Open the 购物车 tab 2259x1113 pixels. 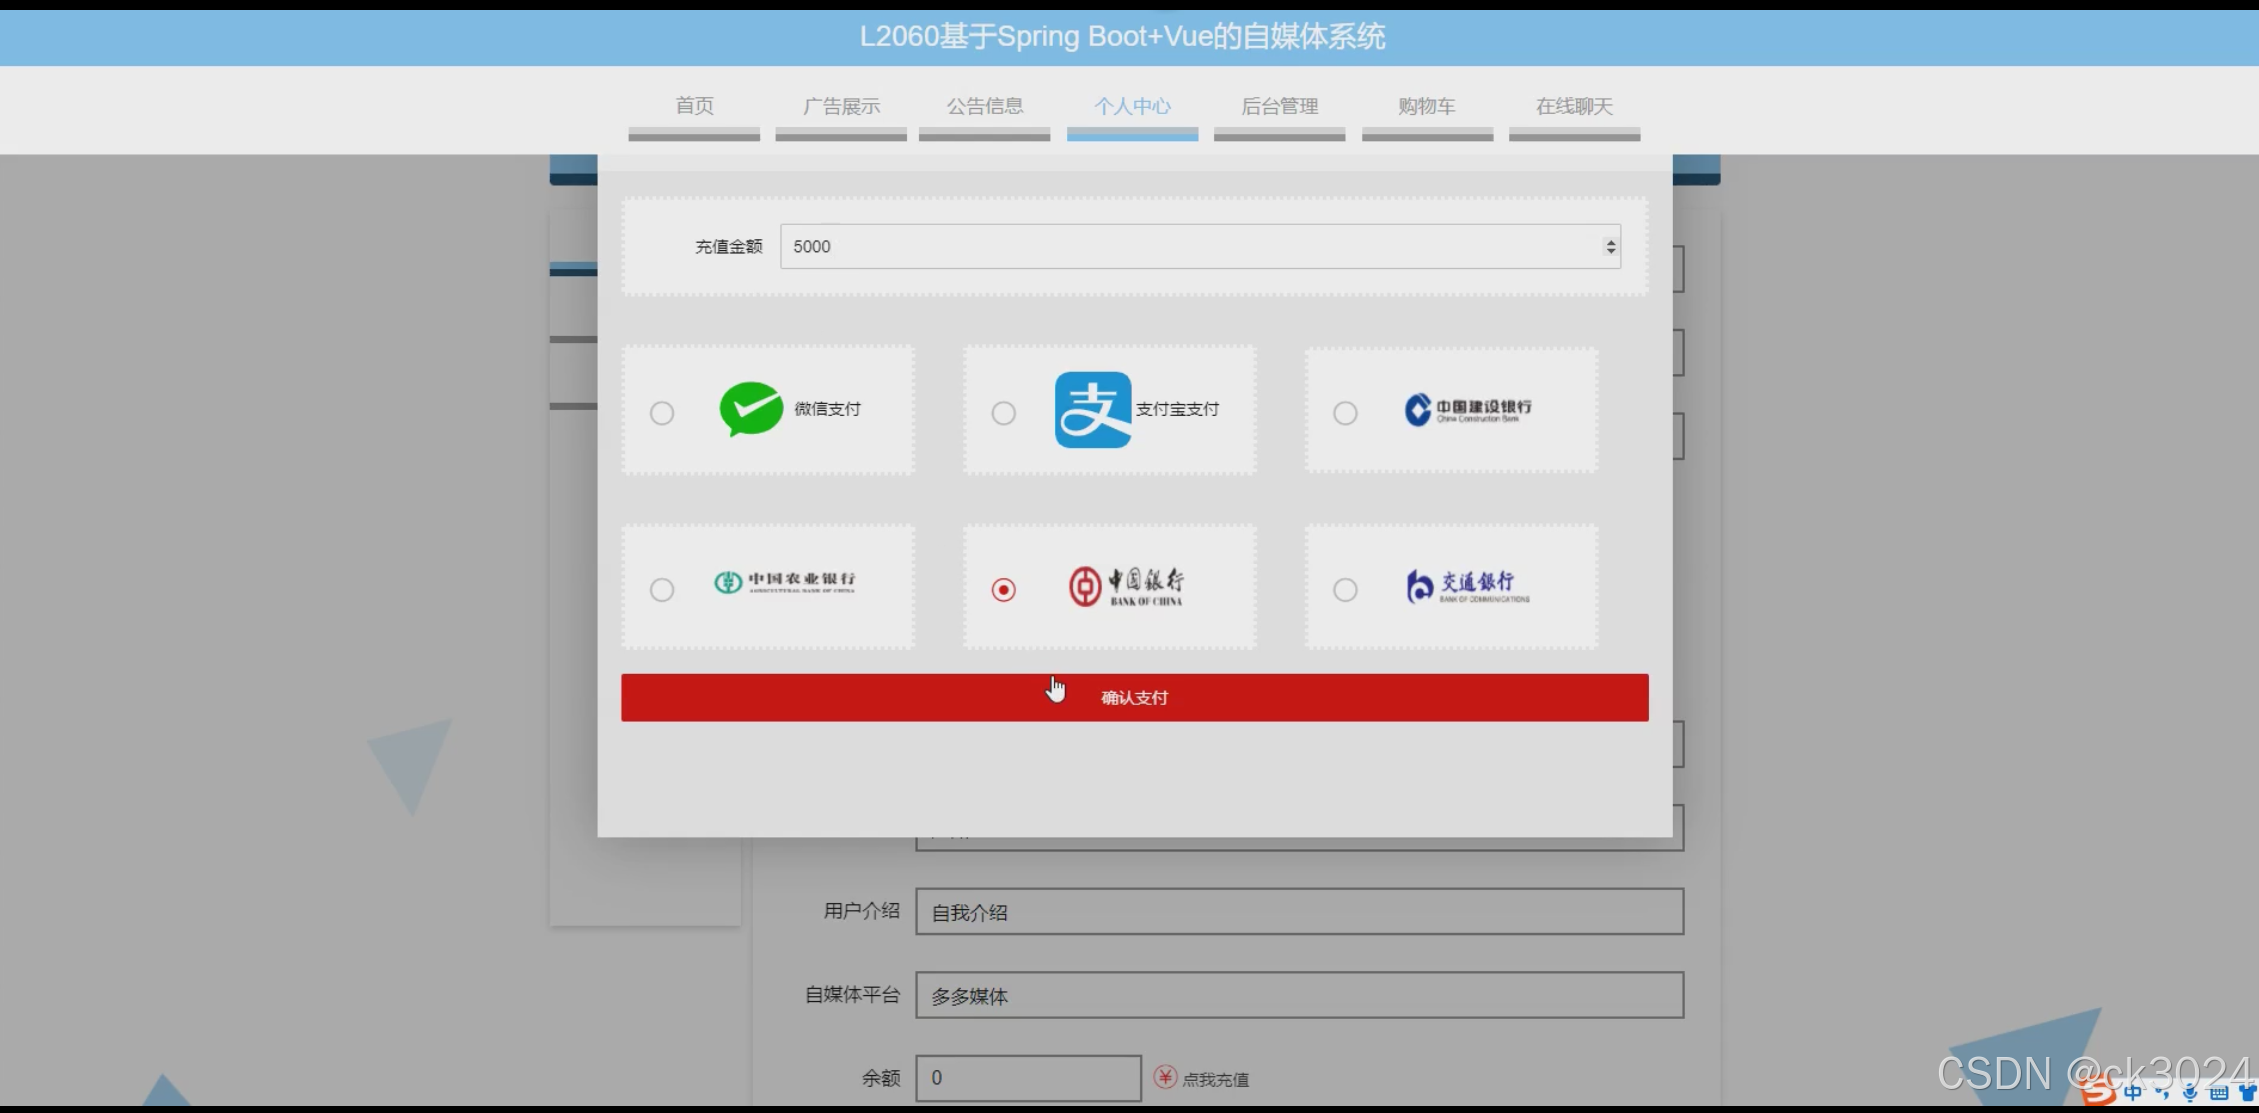[1426, 105]
